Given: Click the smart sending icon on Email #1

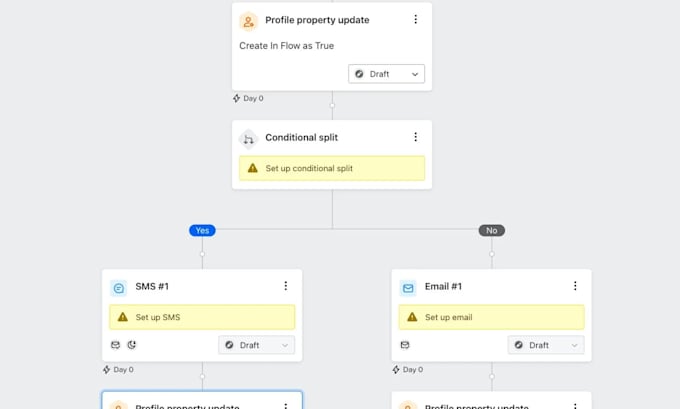Looking at the screenshot, I should [405, 345].
